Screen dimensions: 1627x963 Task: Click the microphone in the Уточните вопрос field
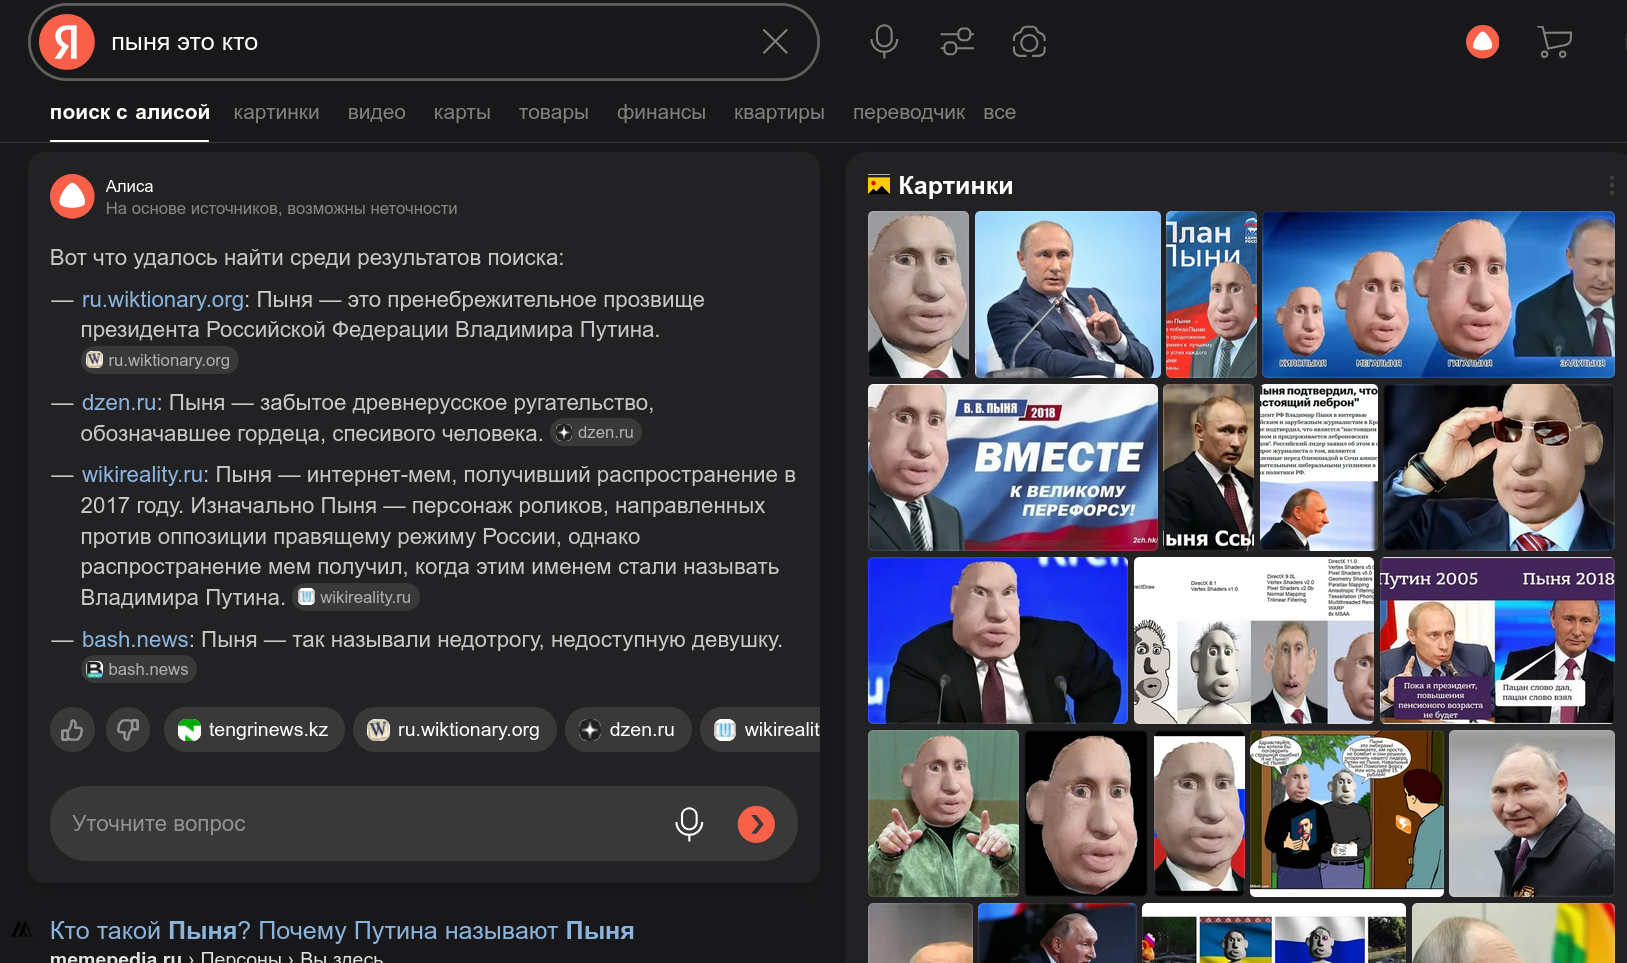coord(689,823)
